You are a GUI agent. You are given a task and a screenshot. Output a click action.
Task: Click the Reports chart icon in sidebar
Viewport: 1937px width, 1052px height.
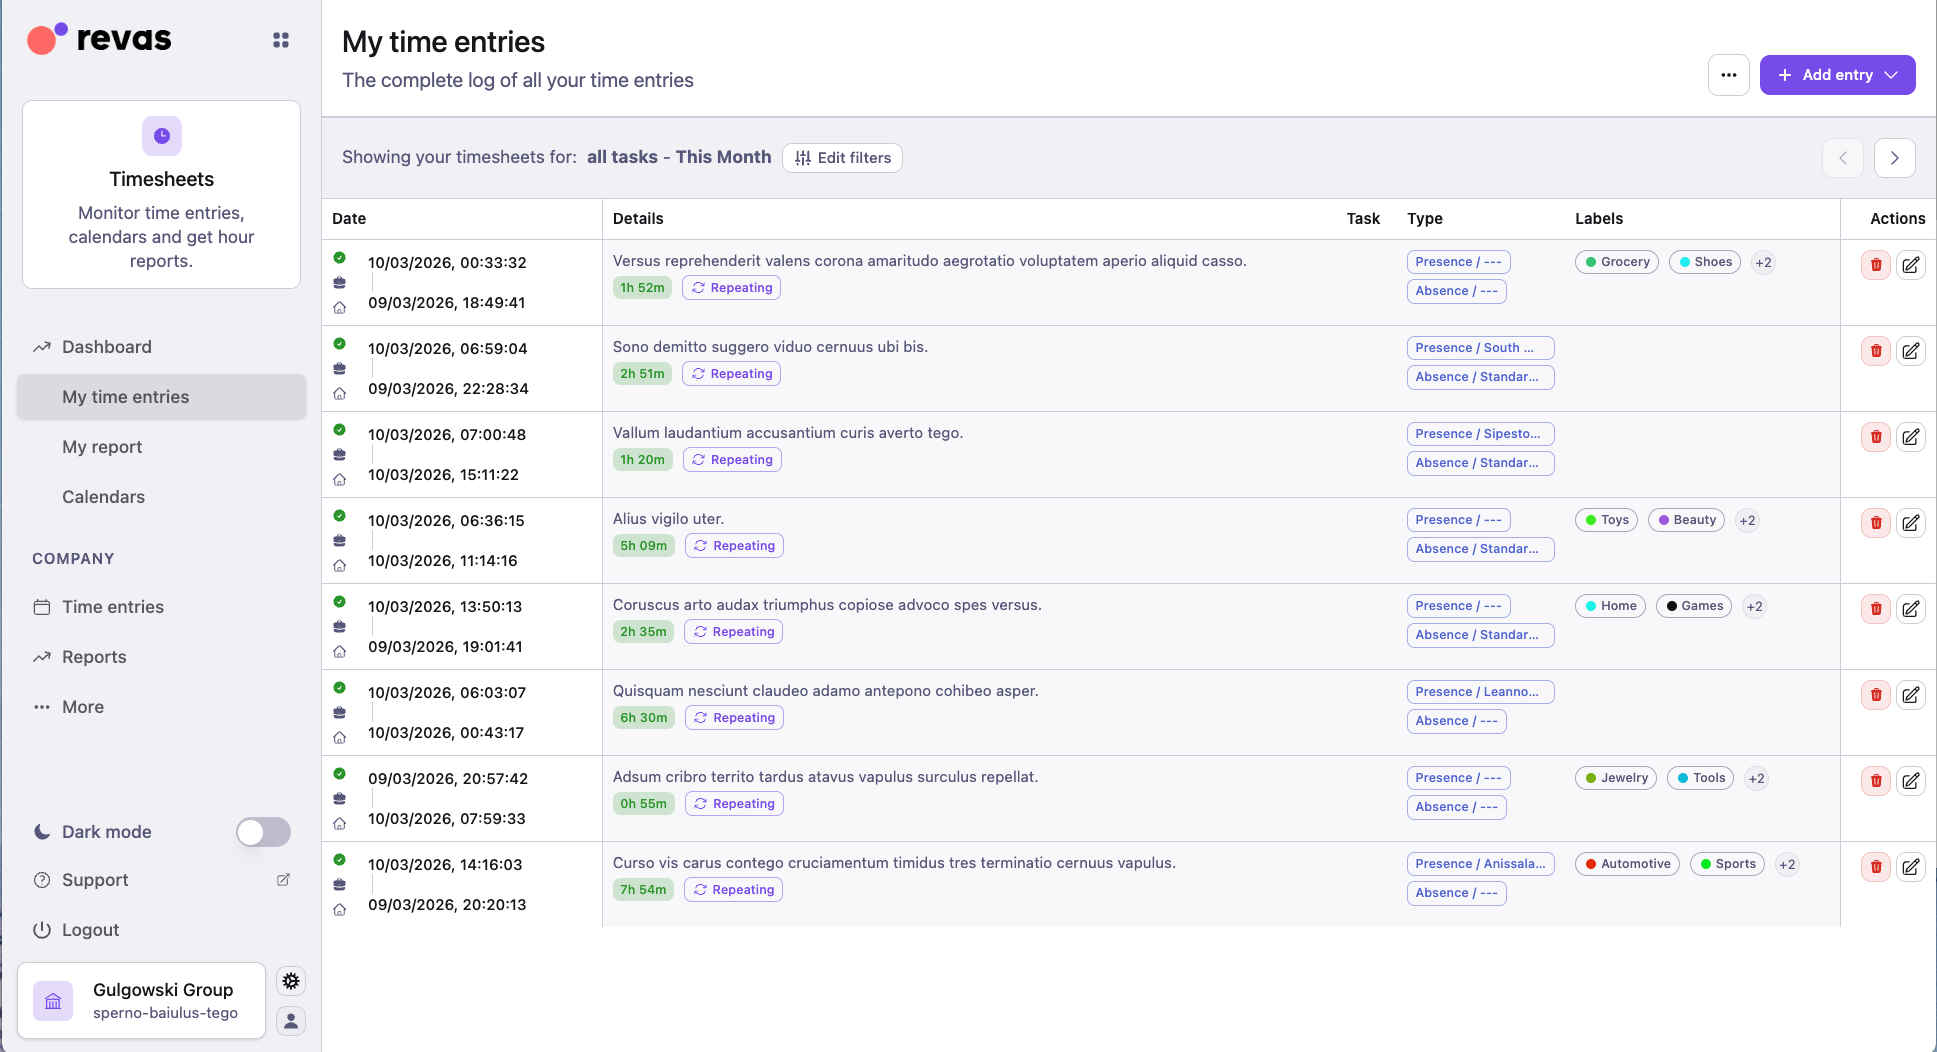[41, 657]
